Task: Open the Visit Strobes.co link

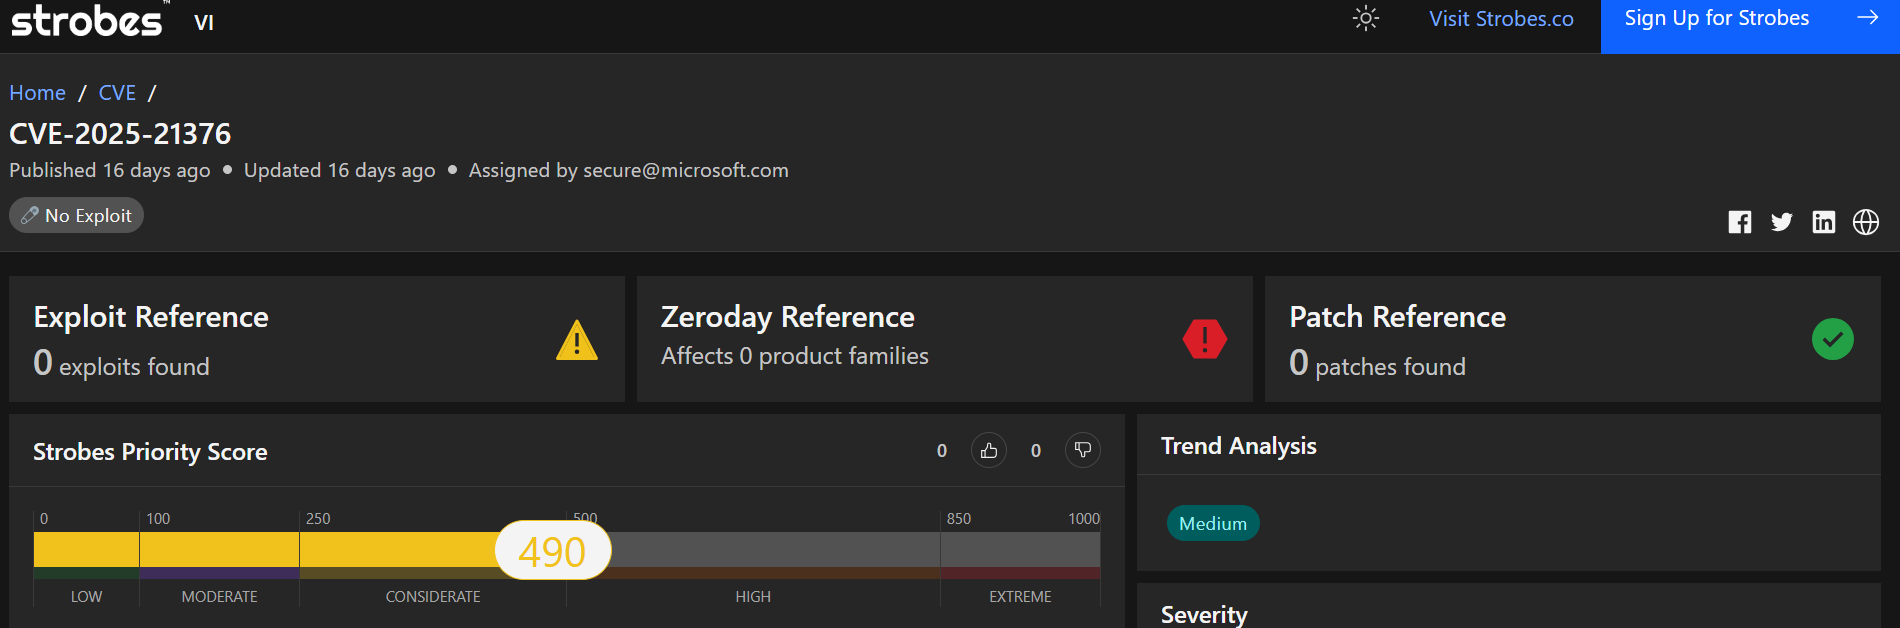Action: (x=1501, y=19)
